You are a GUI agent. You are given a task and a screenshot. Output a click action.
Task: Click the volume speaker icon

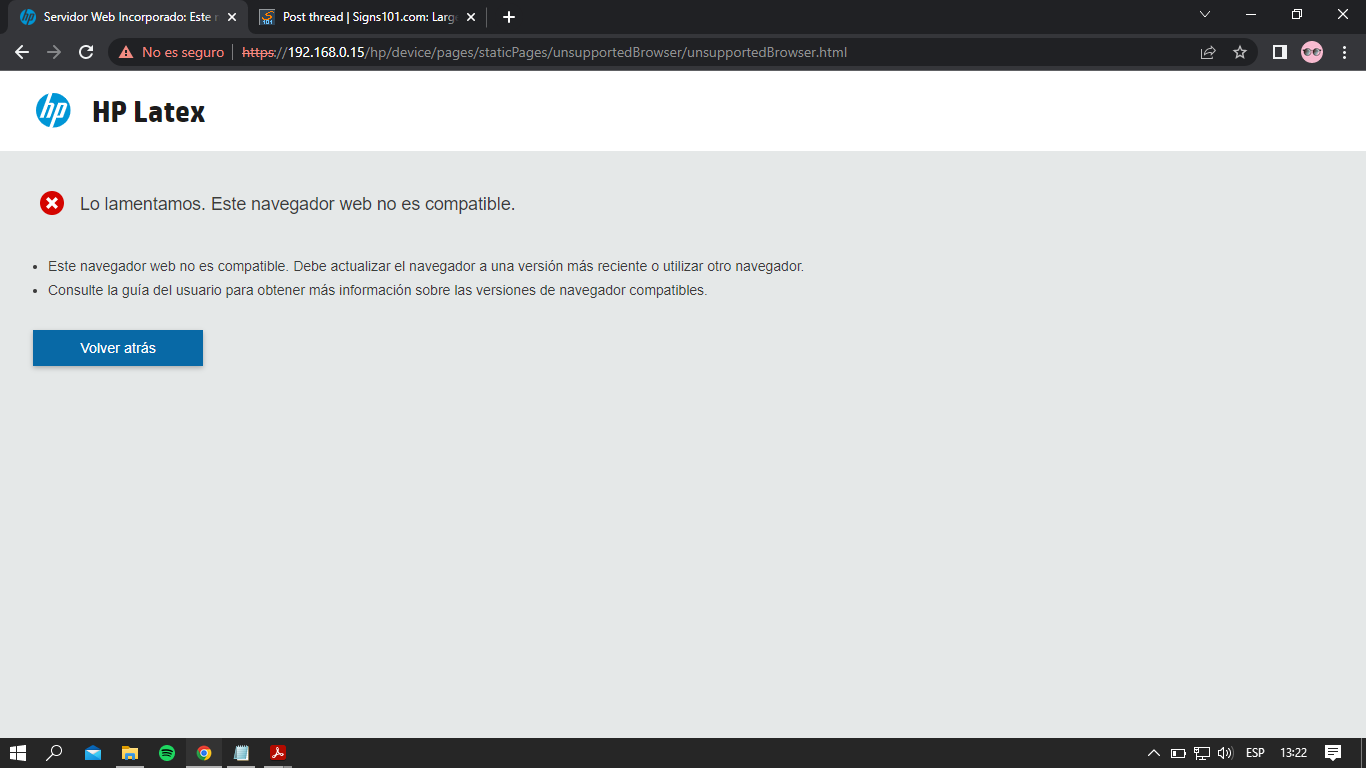1226,753
